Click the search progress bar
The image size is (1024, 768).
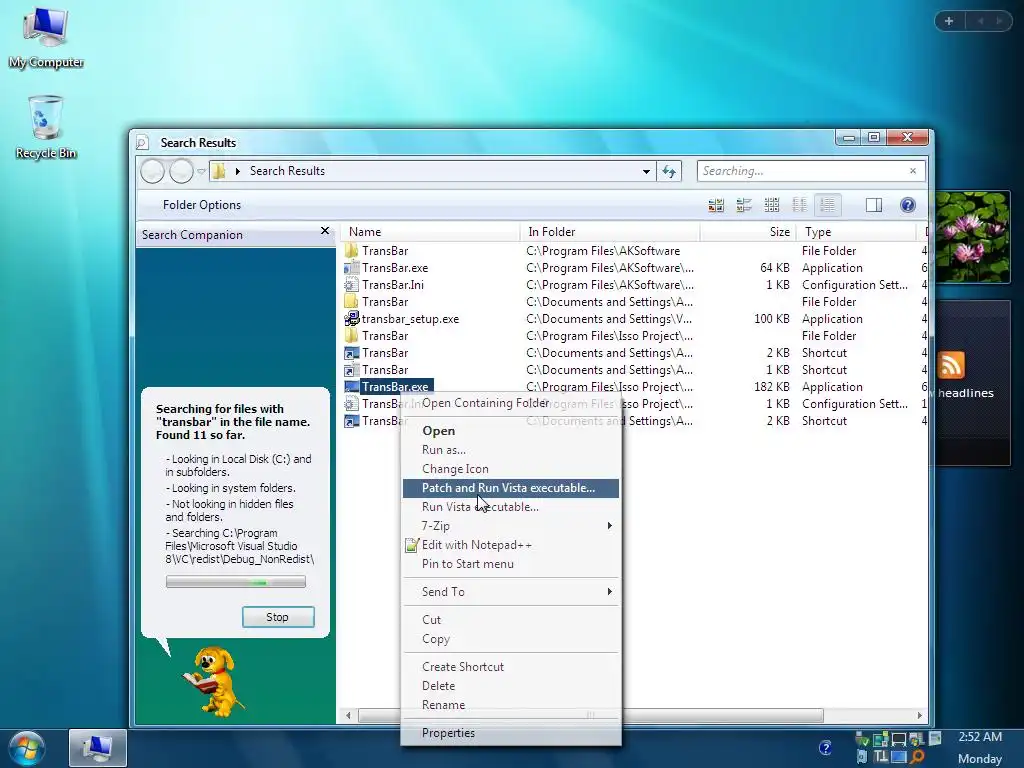pyautogui.click(x=236, y=582)
